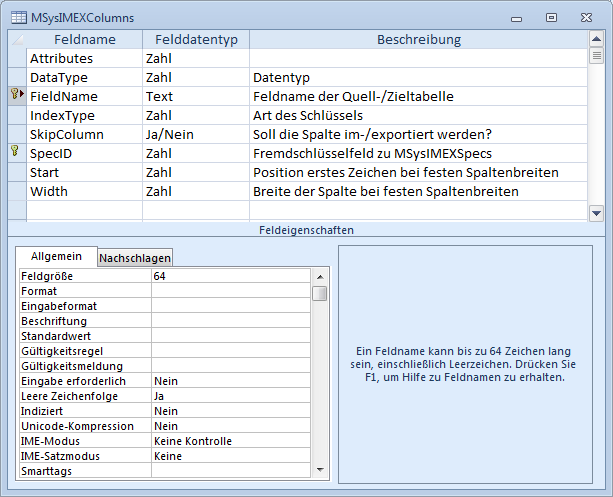The width and height of the screenshot is (613, 497).
Task: Click the table icon in the title bar
Action: click(x=18, y=17)
